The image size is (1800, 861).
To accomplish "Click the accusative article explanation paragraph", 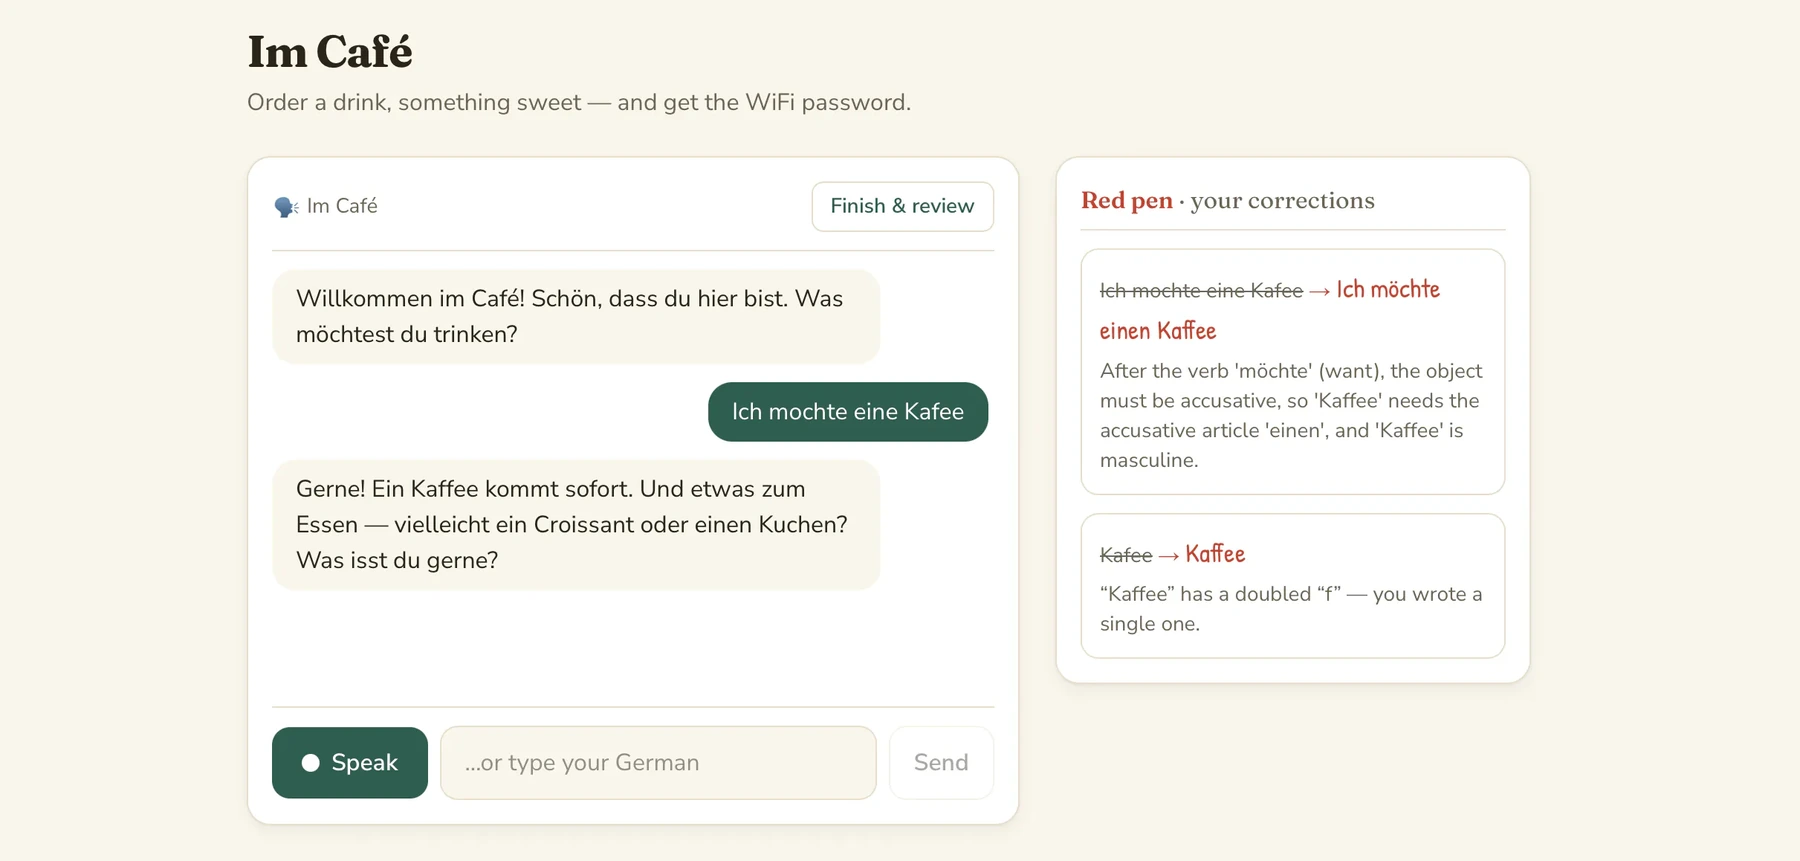I will 1291,416.
